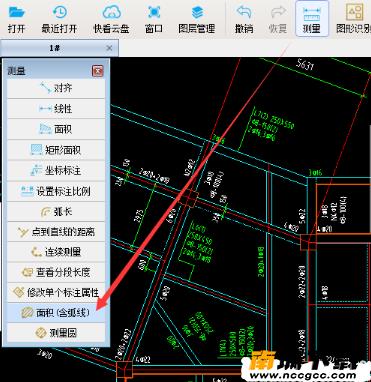Image resolution: width=371 pixels, height=382 pixels.
Task: Select 点到直线的距离 point-to-line distance tool
Action: 56,232
